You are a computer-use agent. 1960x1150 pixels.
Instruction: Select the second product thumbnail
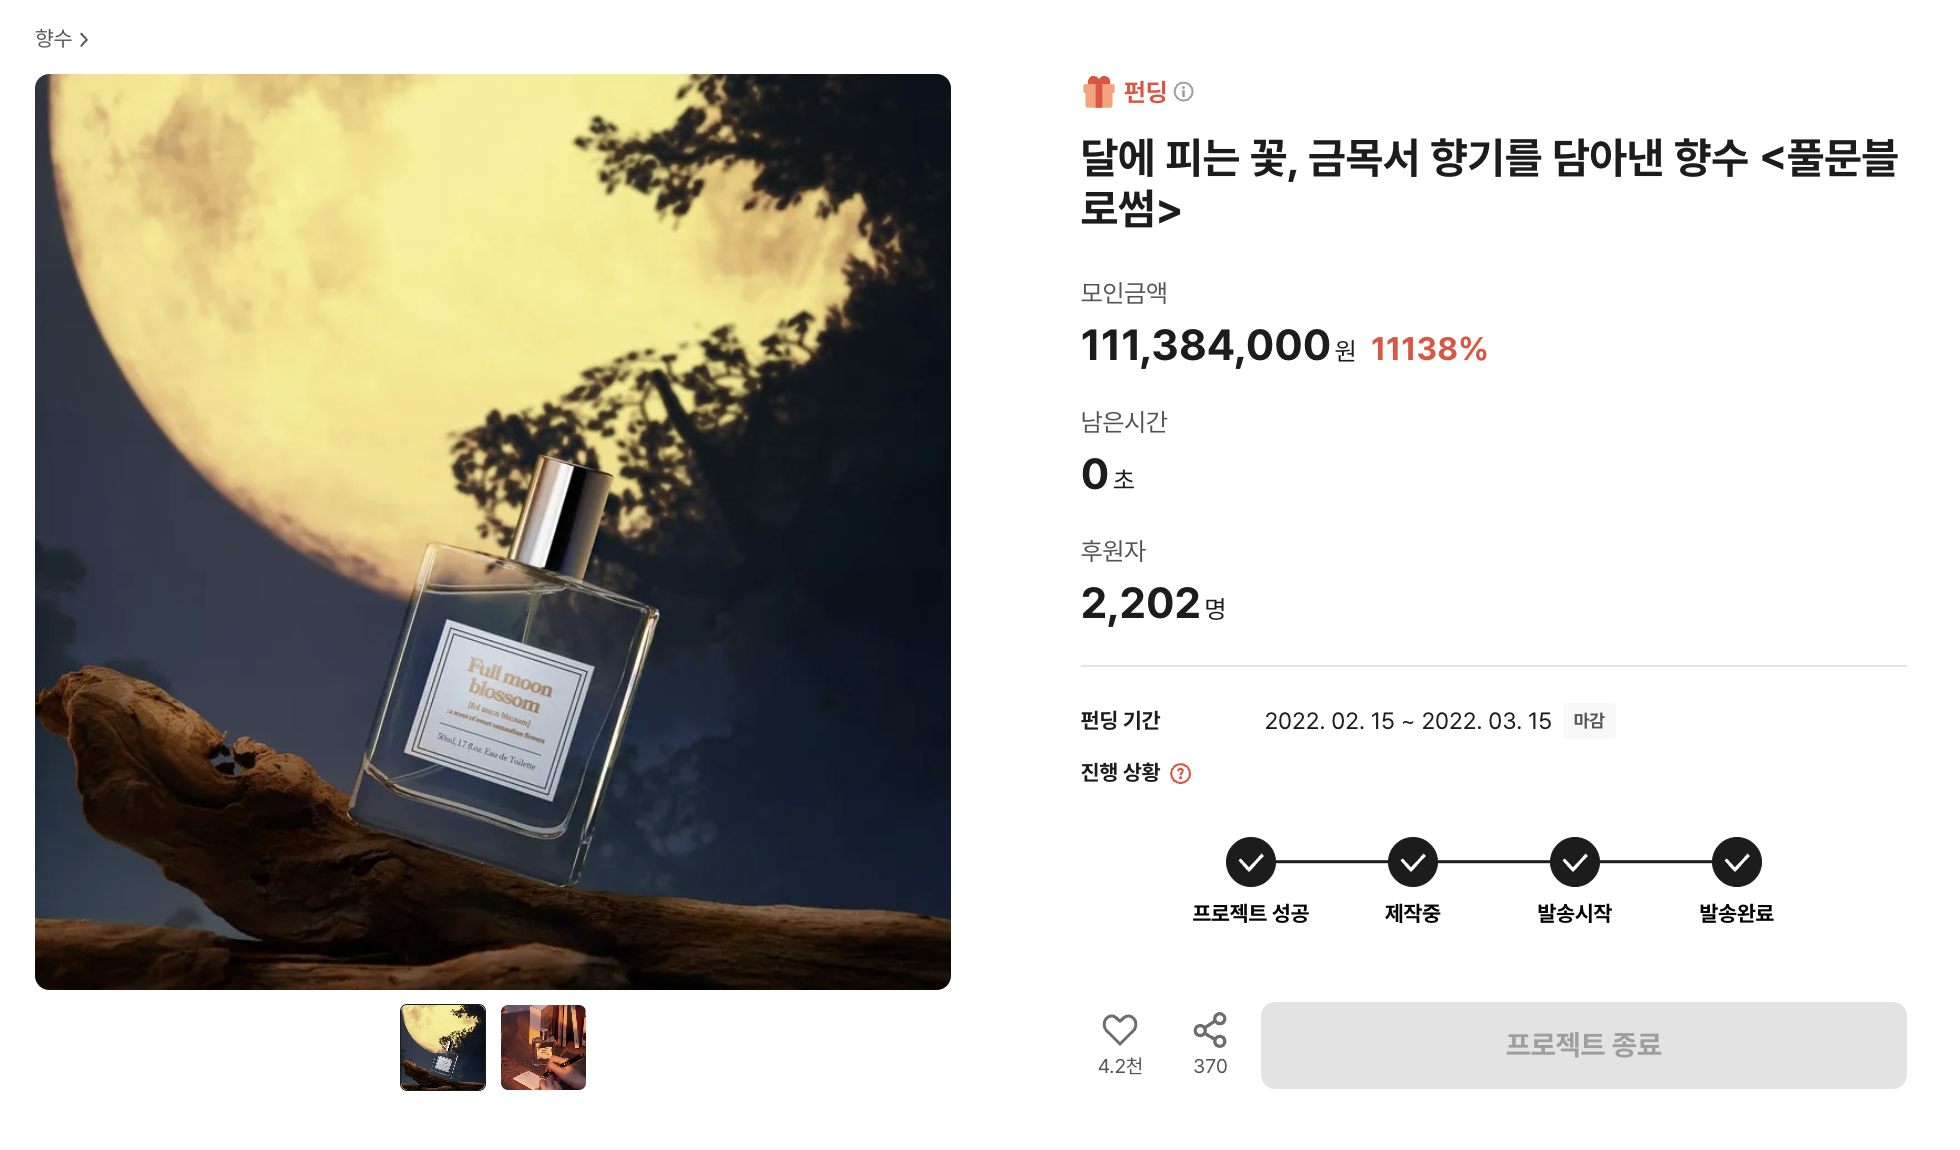pyautogui.click(x=543, y=1047)
